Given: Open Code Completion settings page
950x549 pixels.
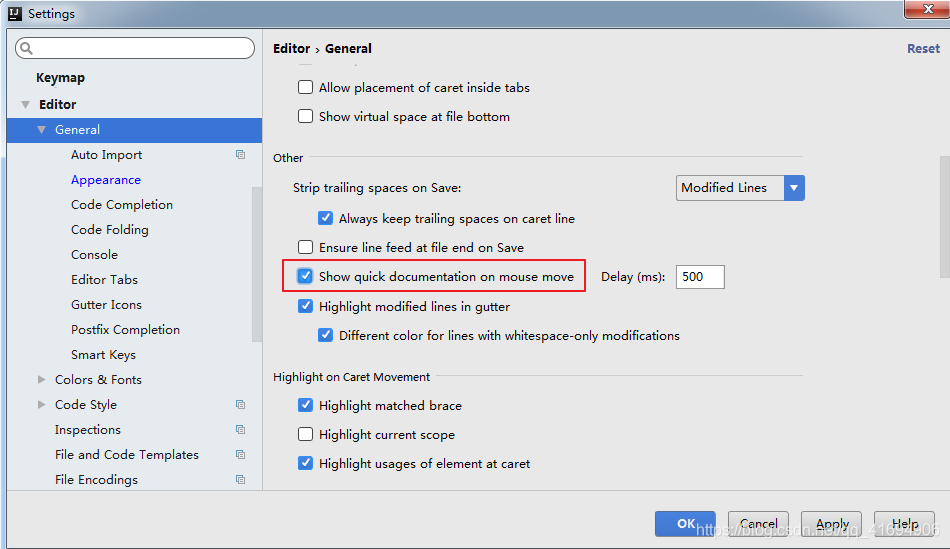Looking at the screenshot, I should click(122, 205).
